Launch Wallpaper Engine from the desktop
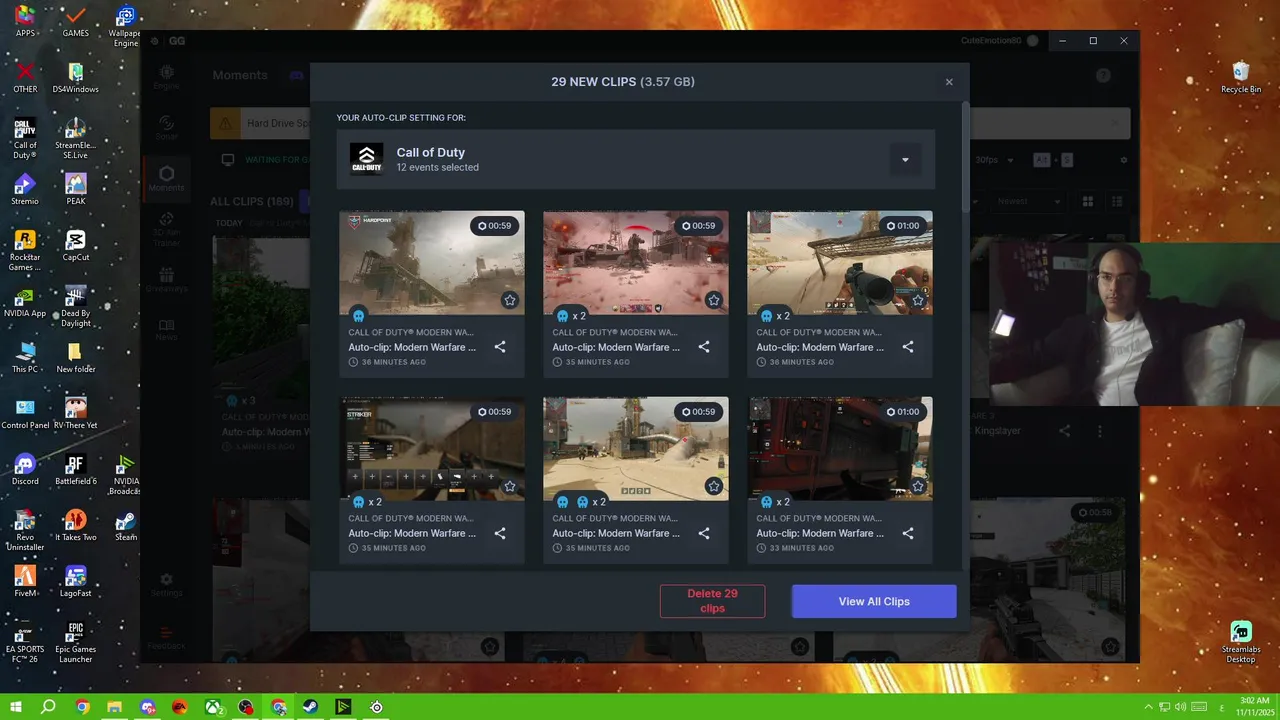This screenshot has width=1280, height=720. pyautogui.click(x=125, y=25)
